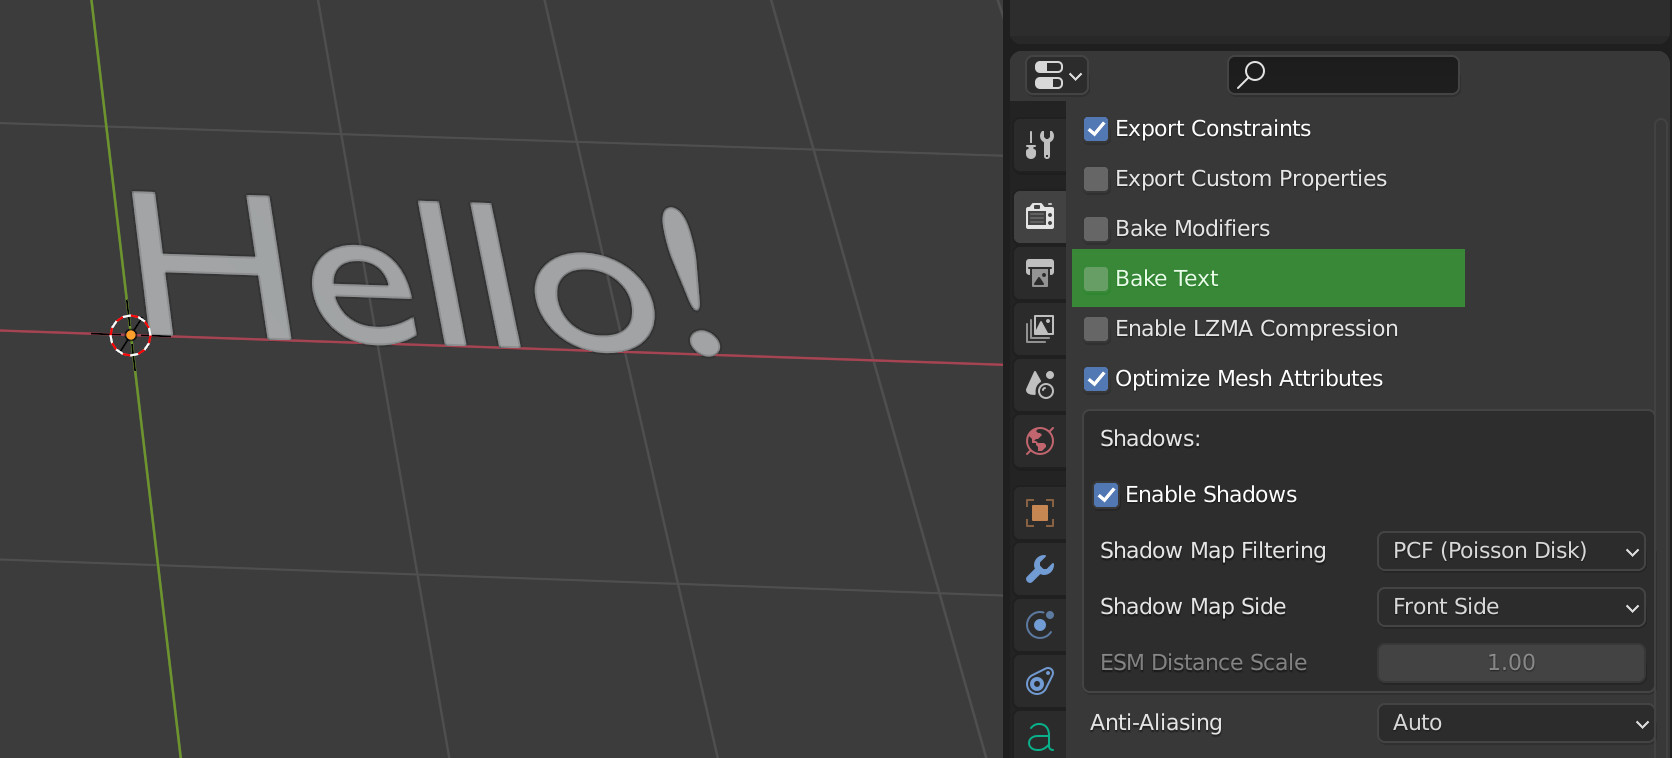Viewport: 1672px width, 758px height.
Task: Enable Bake Modifiers checkbox
Action: 1096,229
